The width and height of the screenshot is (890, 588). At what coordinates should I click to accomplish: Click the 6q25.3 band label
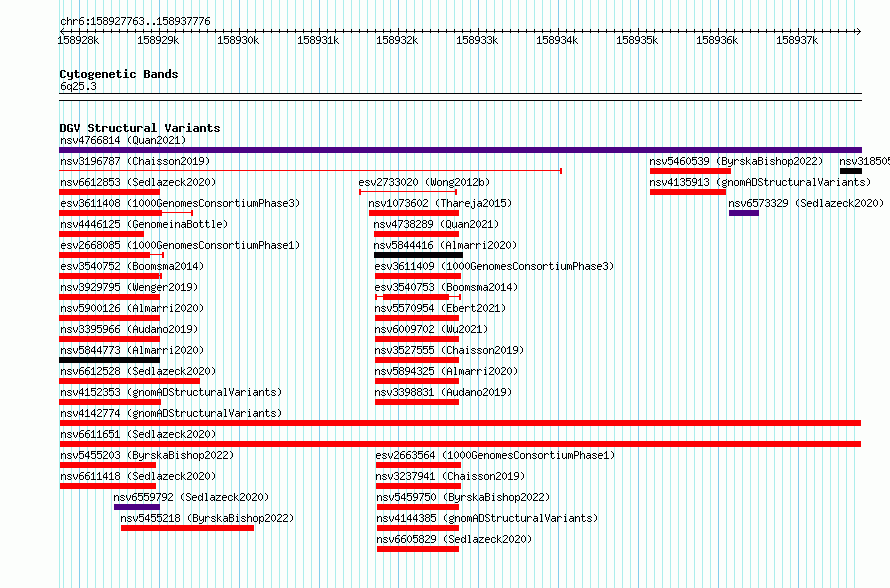tap(78, 86)
